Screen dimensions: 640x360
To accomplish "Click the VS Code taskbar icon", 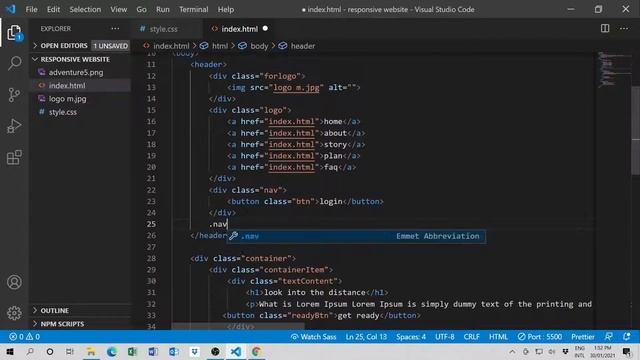I will click(x=236, y=351).
